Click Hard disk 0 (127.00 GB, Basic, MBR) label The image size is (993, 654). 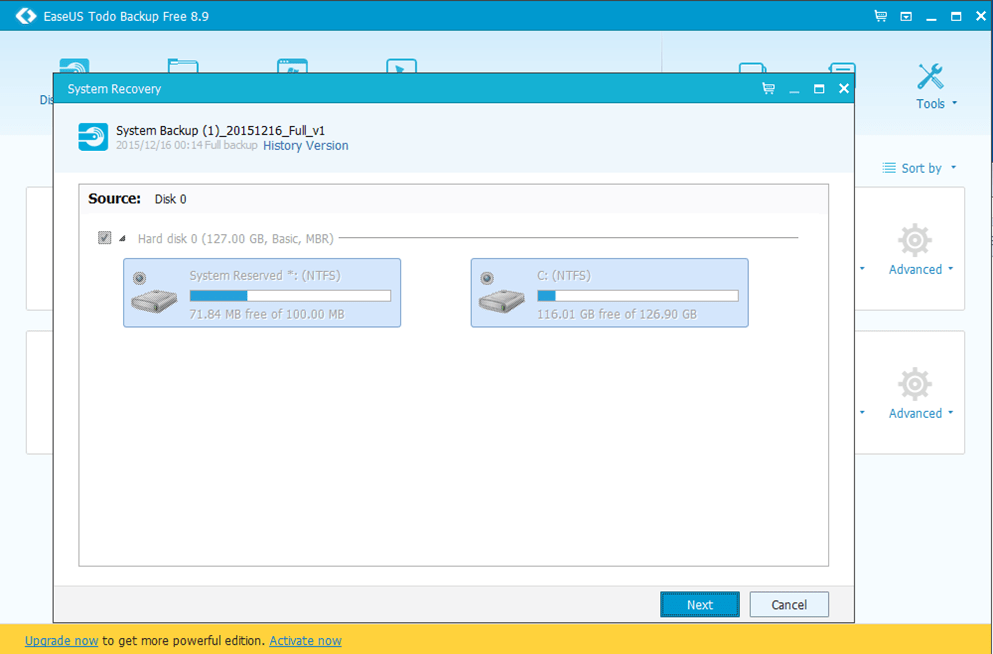[236, 239]
